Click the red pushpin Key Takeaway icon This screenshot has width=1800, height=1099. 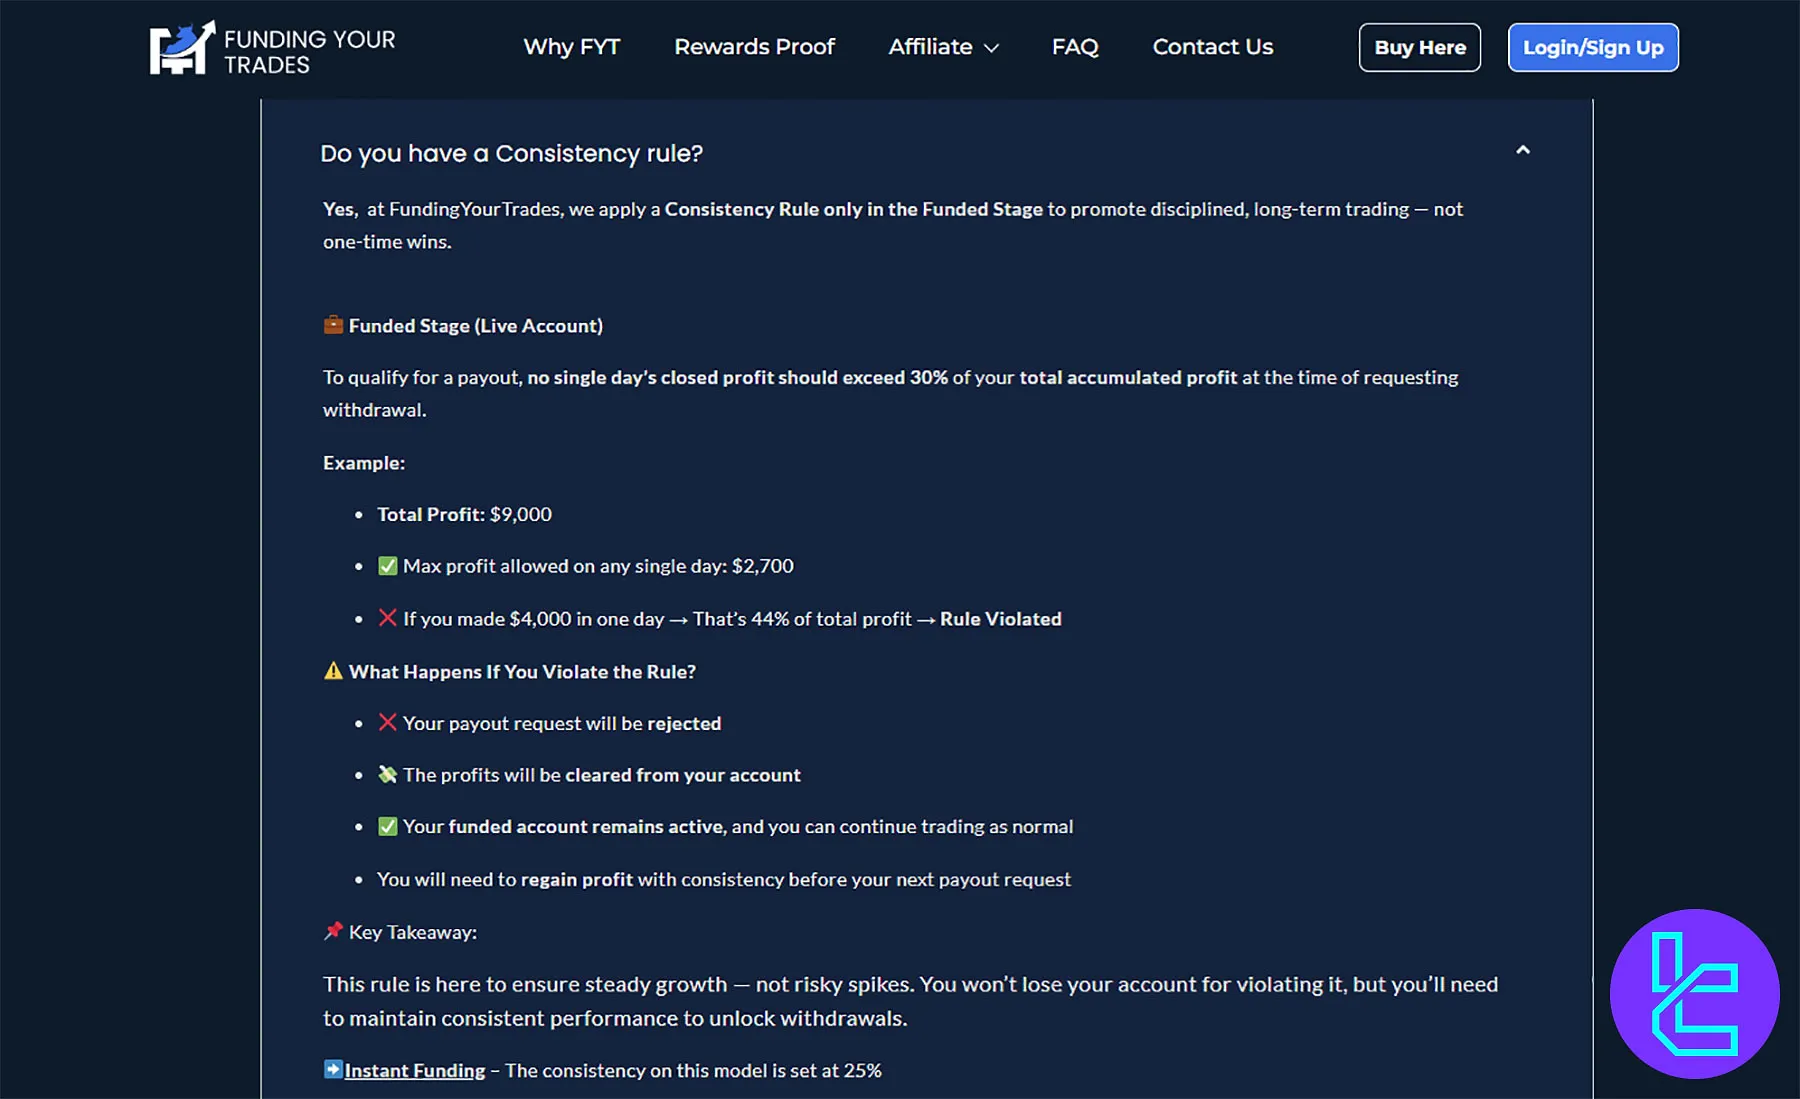click(x=333, y=931)
